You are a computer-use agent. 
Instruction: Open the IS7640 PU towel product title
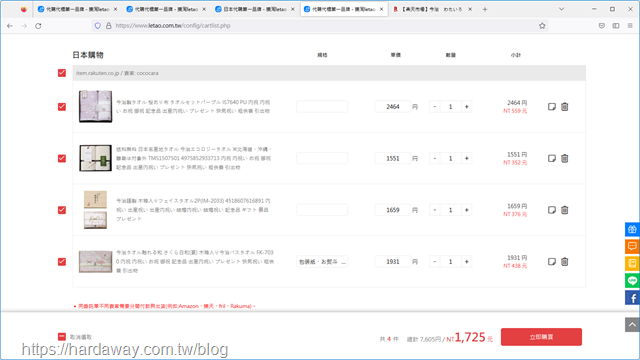193,107
